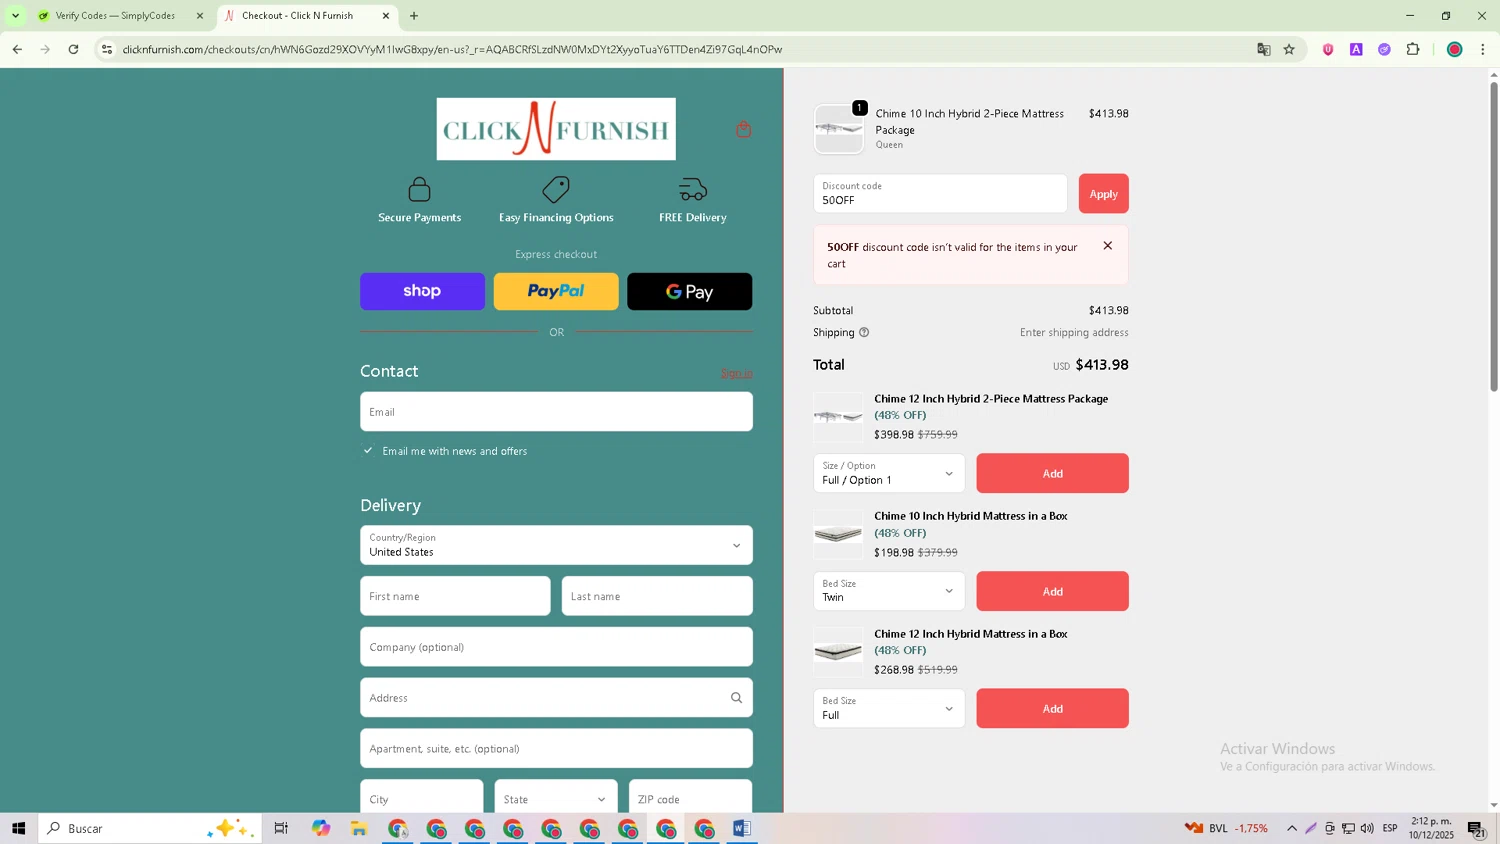
Task: Focus the Address field
Action: (556, 698)
